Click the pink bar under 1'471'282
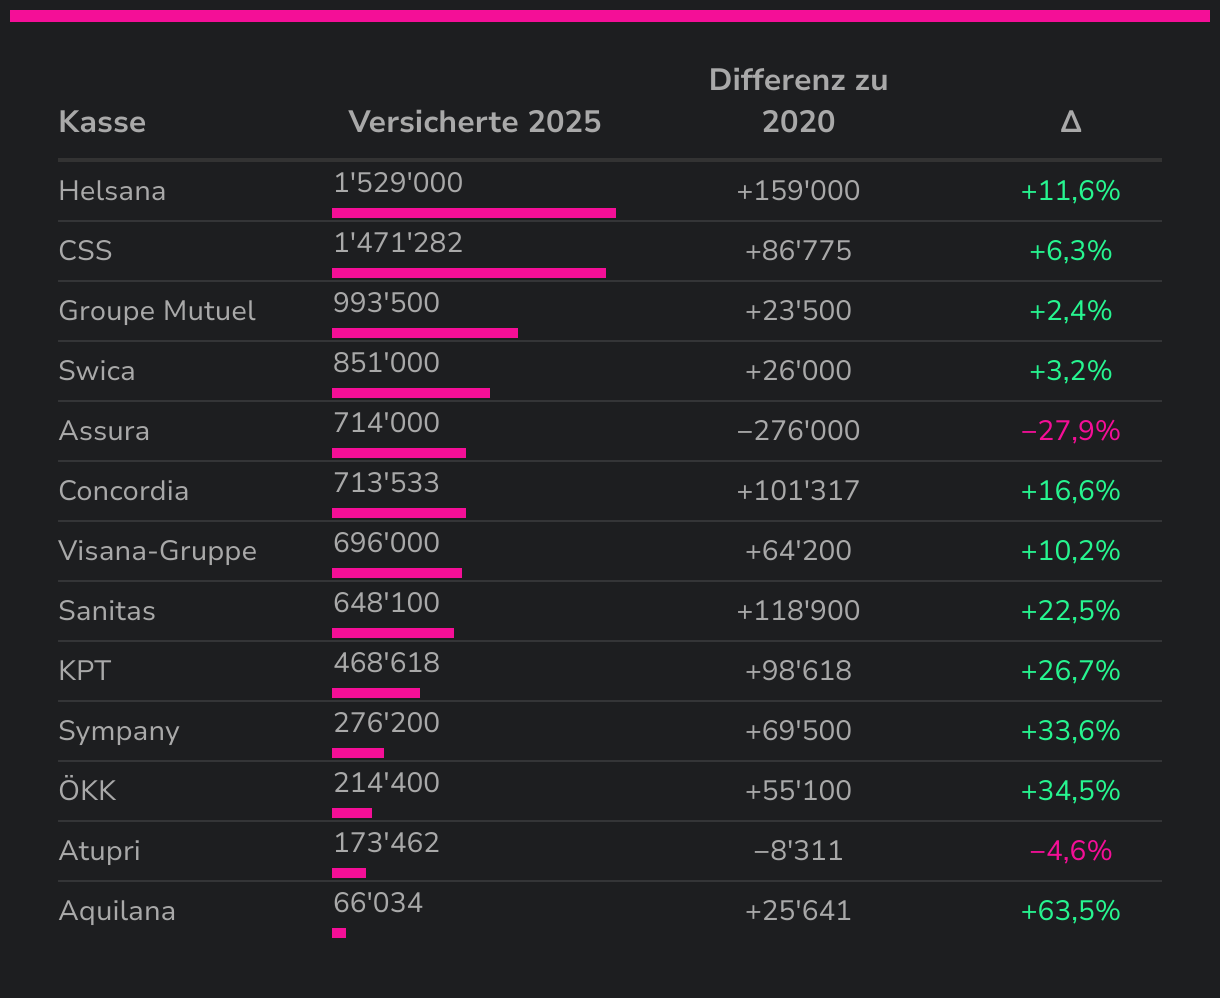The height and width of the screenshot is (998, 1220). pyautogui.click(x=468, y=273)
